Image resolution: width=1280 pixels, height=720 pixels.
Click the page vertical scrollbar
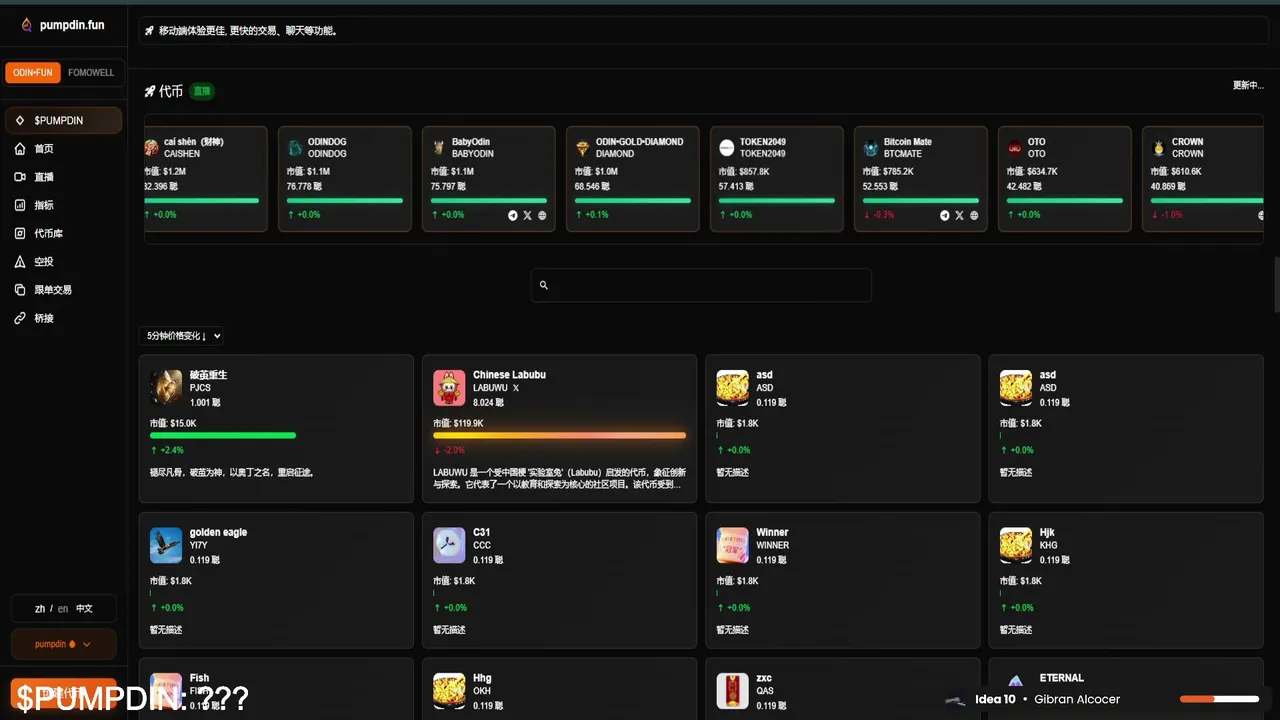(1276, 285)
